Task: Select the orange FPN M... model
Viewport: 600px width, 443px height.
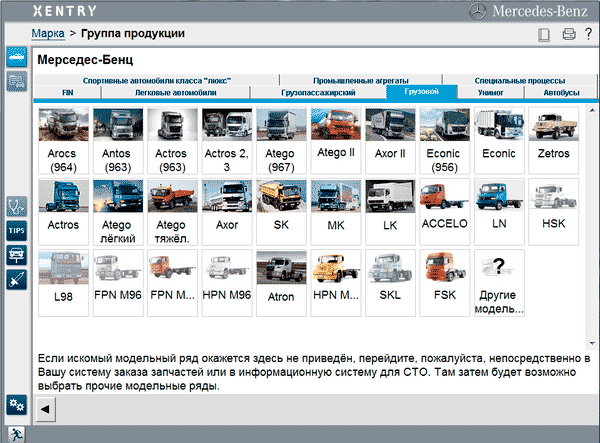Action: (x=172, y=283)
